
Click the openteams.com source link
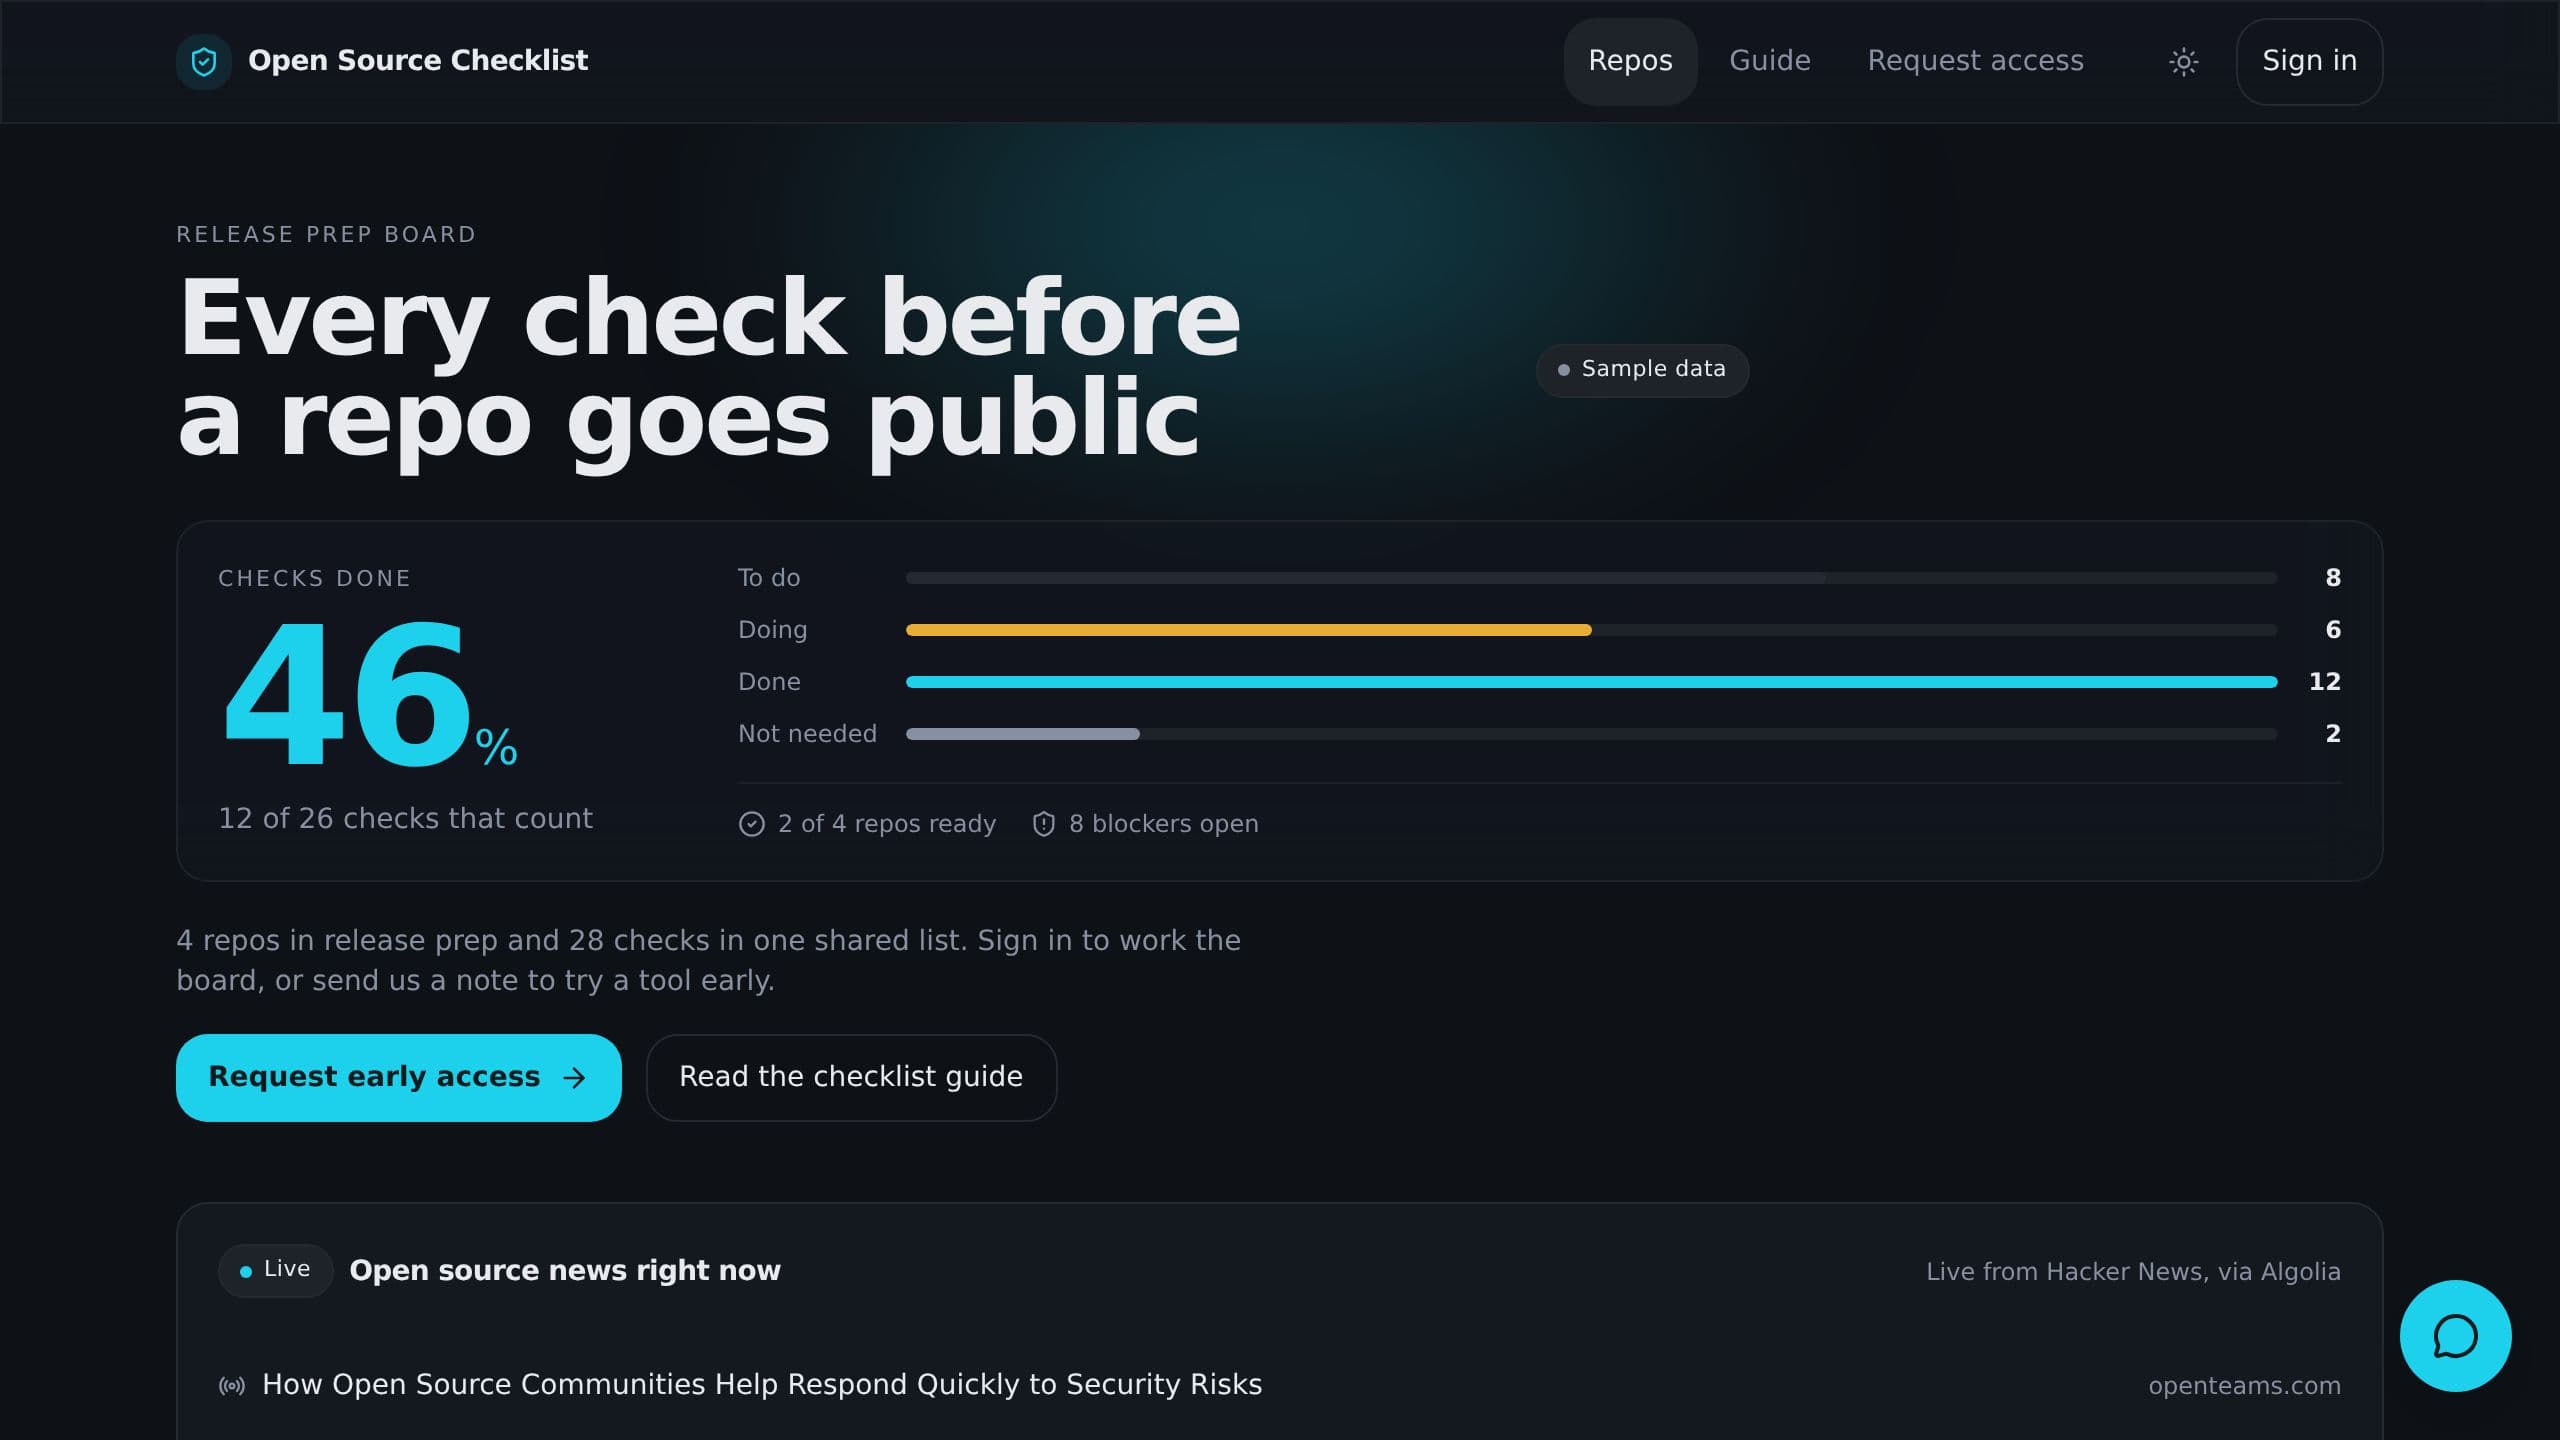(2244, 1386)
